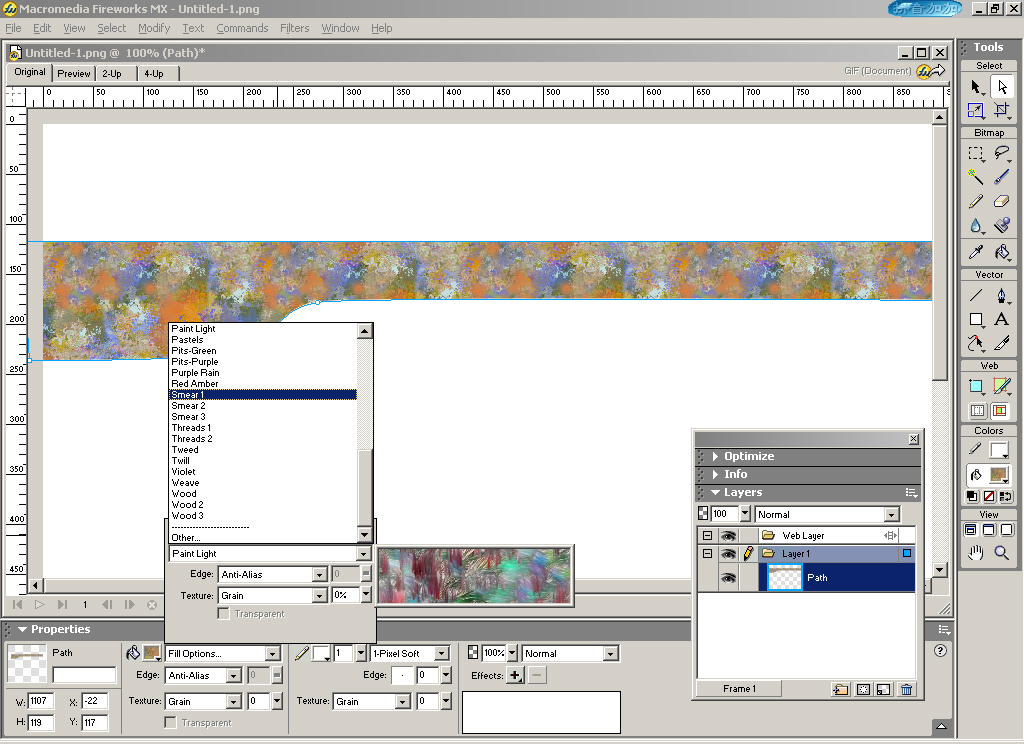Toggle Show Slices and Hotspots button
Viewport: 1024px width, 744px height.
click(x=1000, y=410)
